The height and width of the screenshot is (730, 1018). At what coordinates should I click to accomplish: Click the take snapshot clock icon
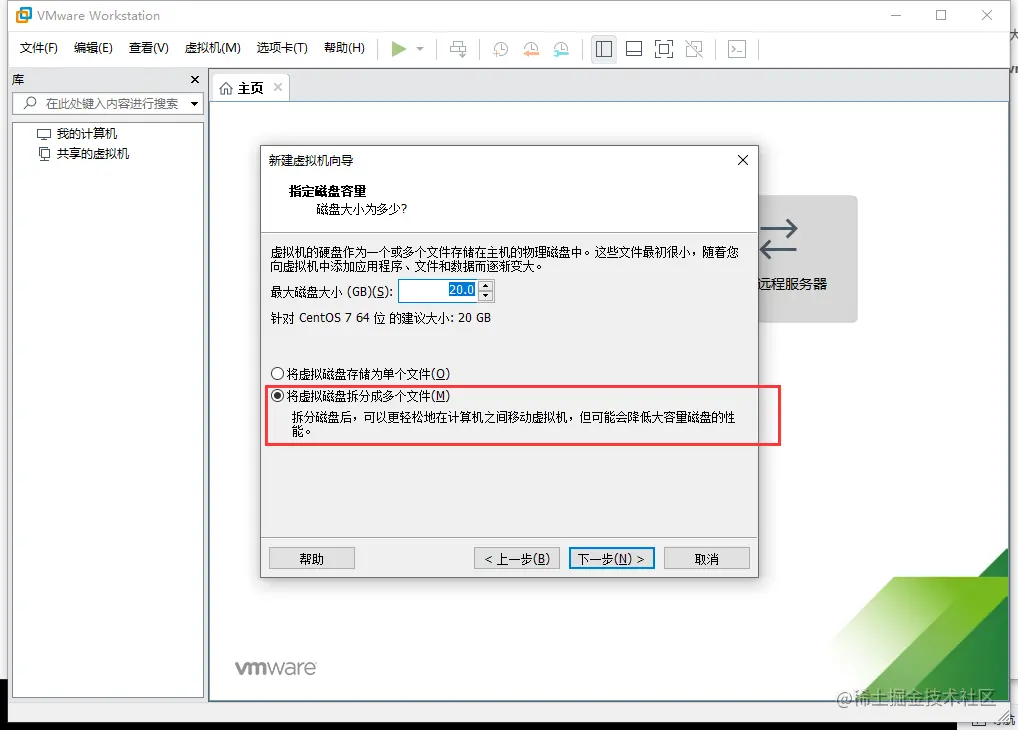pos(501,49)
